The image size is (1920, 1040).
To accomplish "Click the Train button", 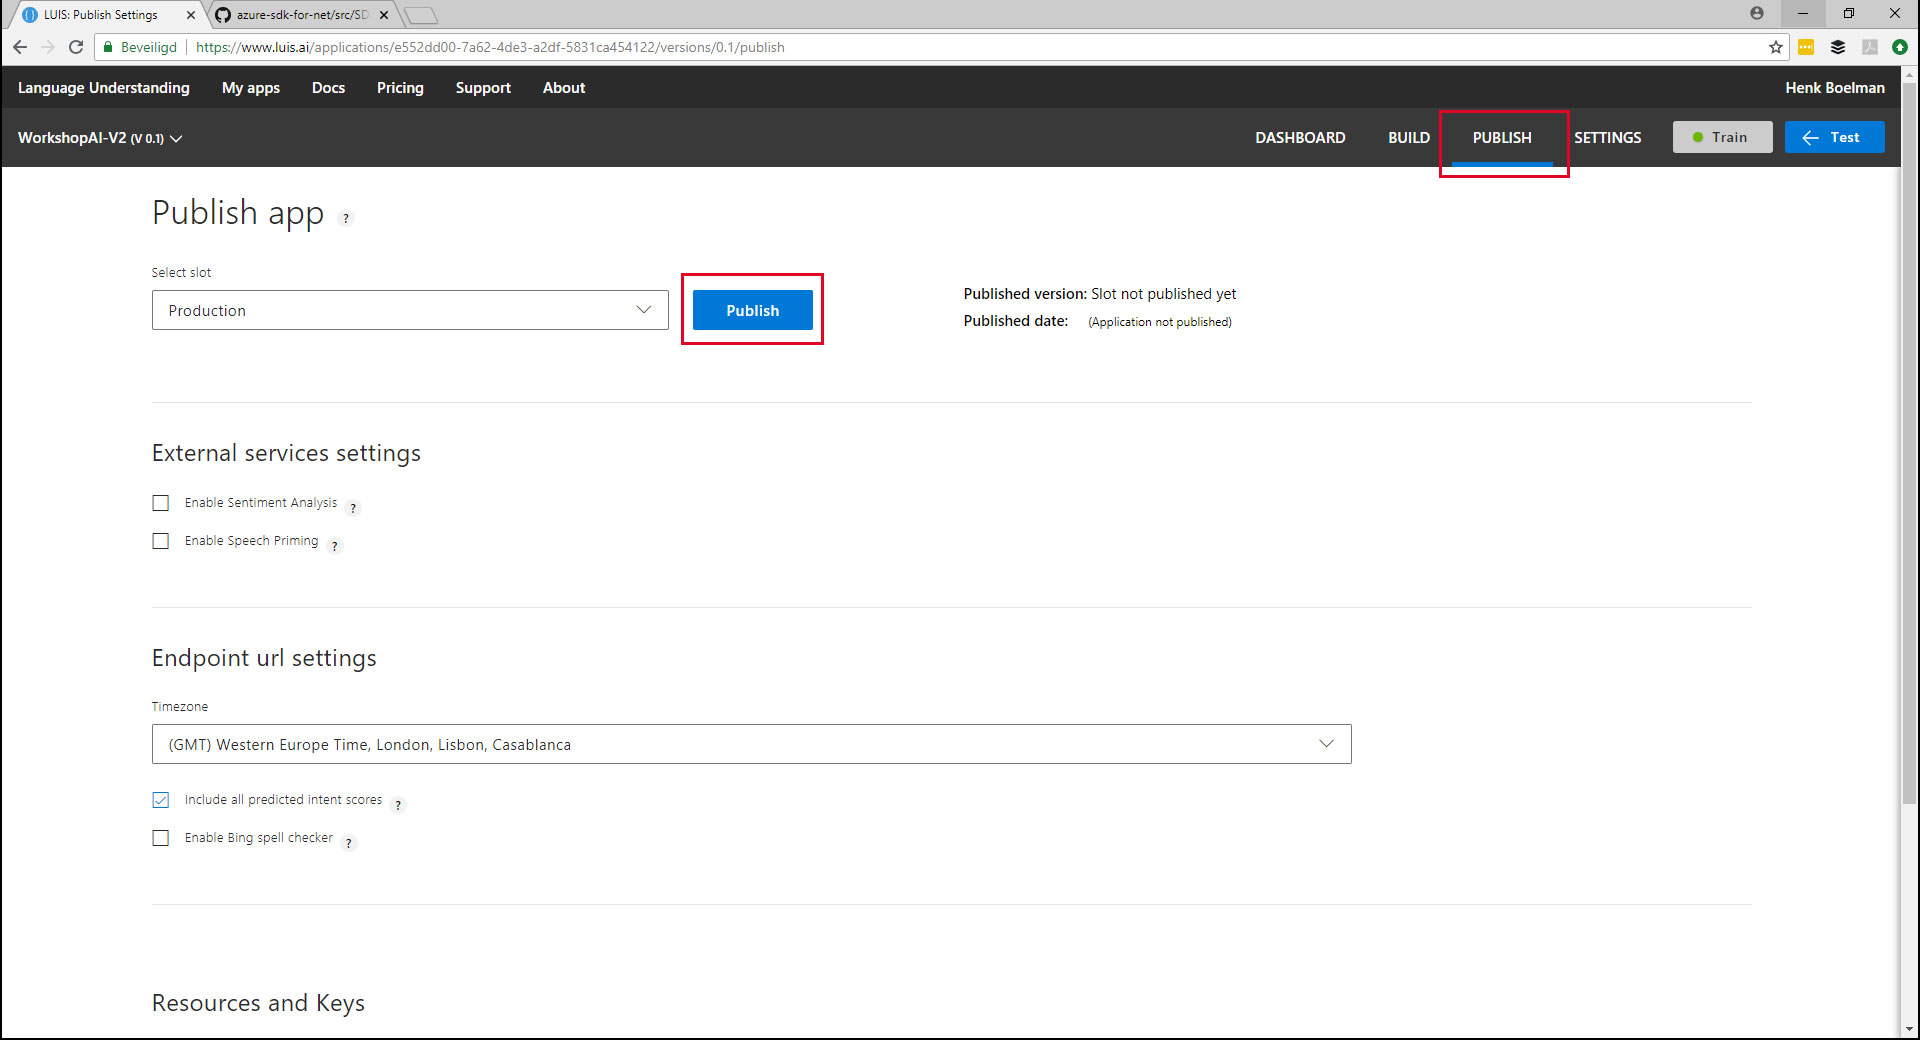I will [x=1722, y=137].
